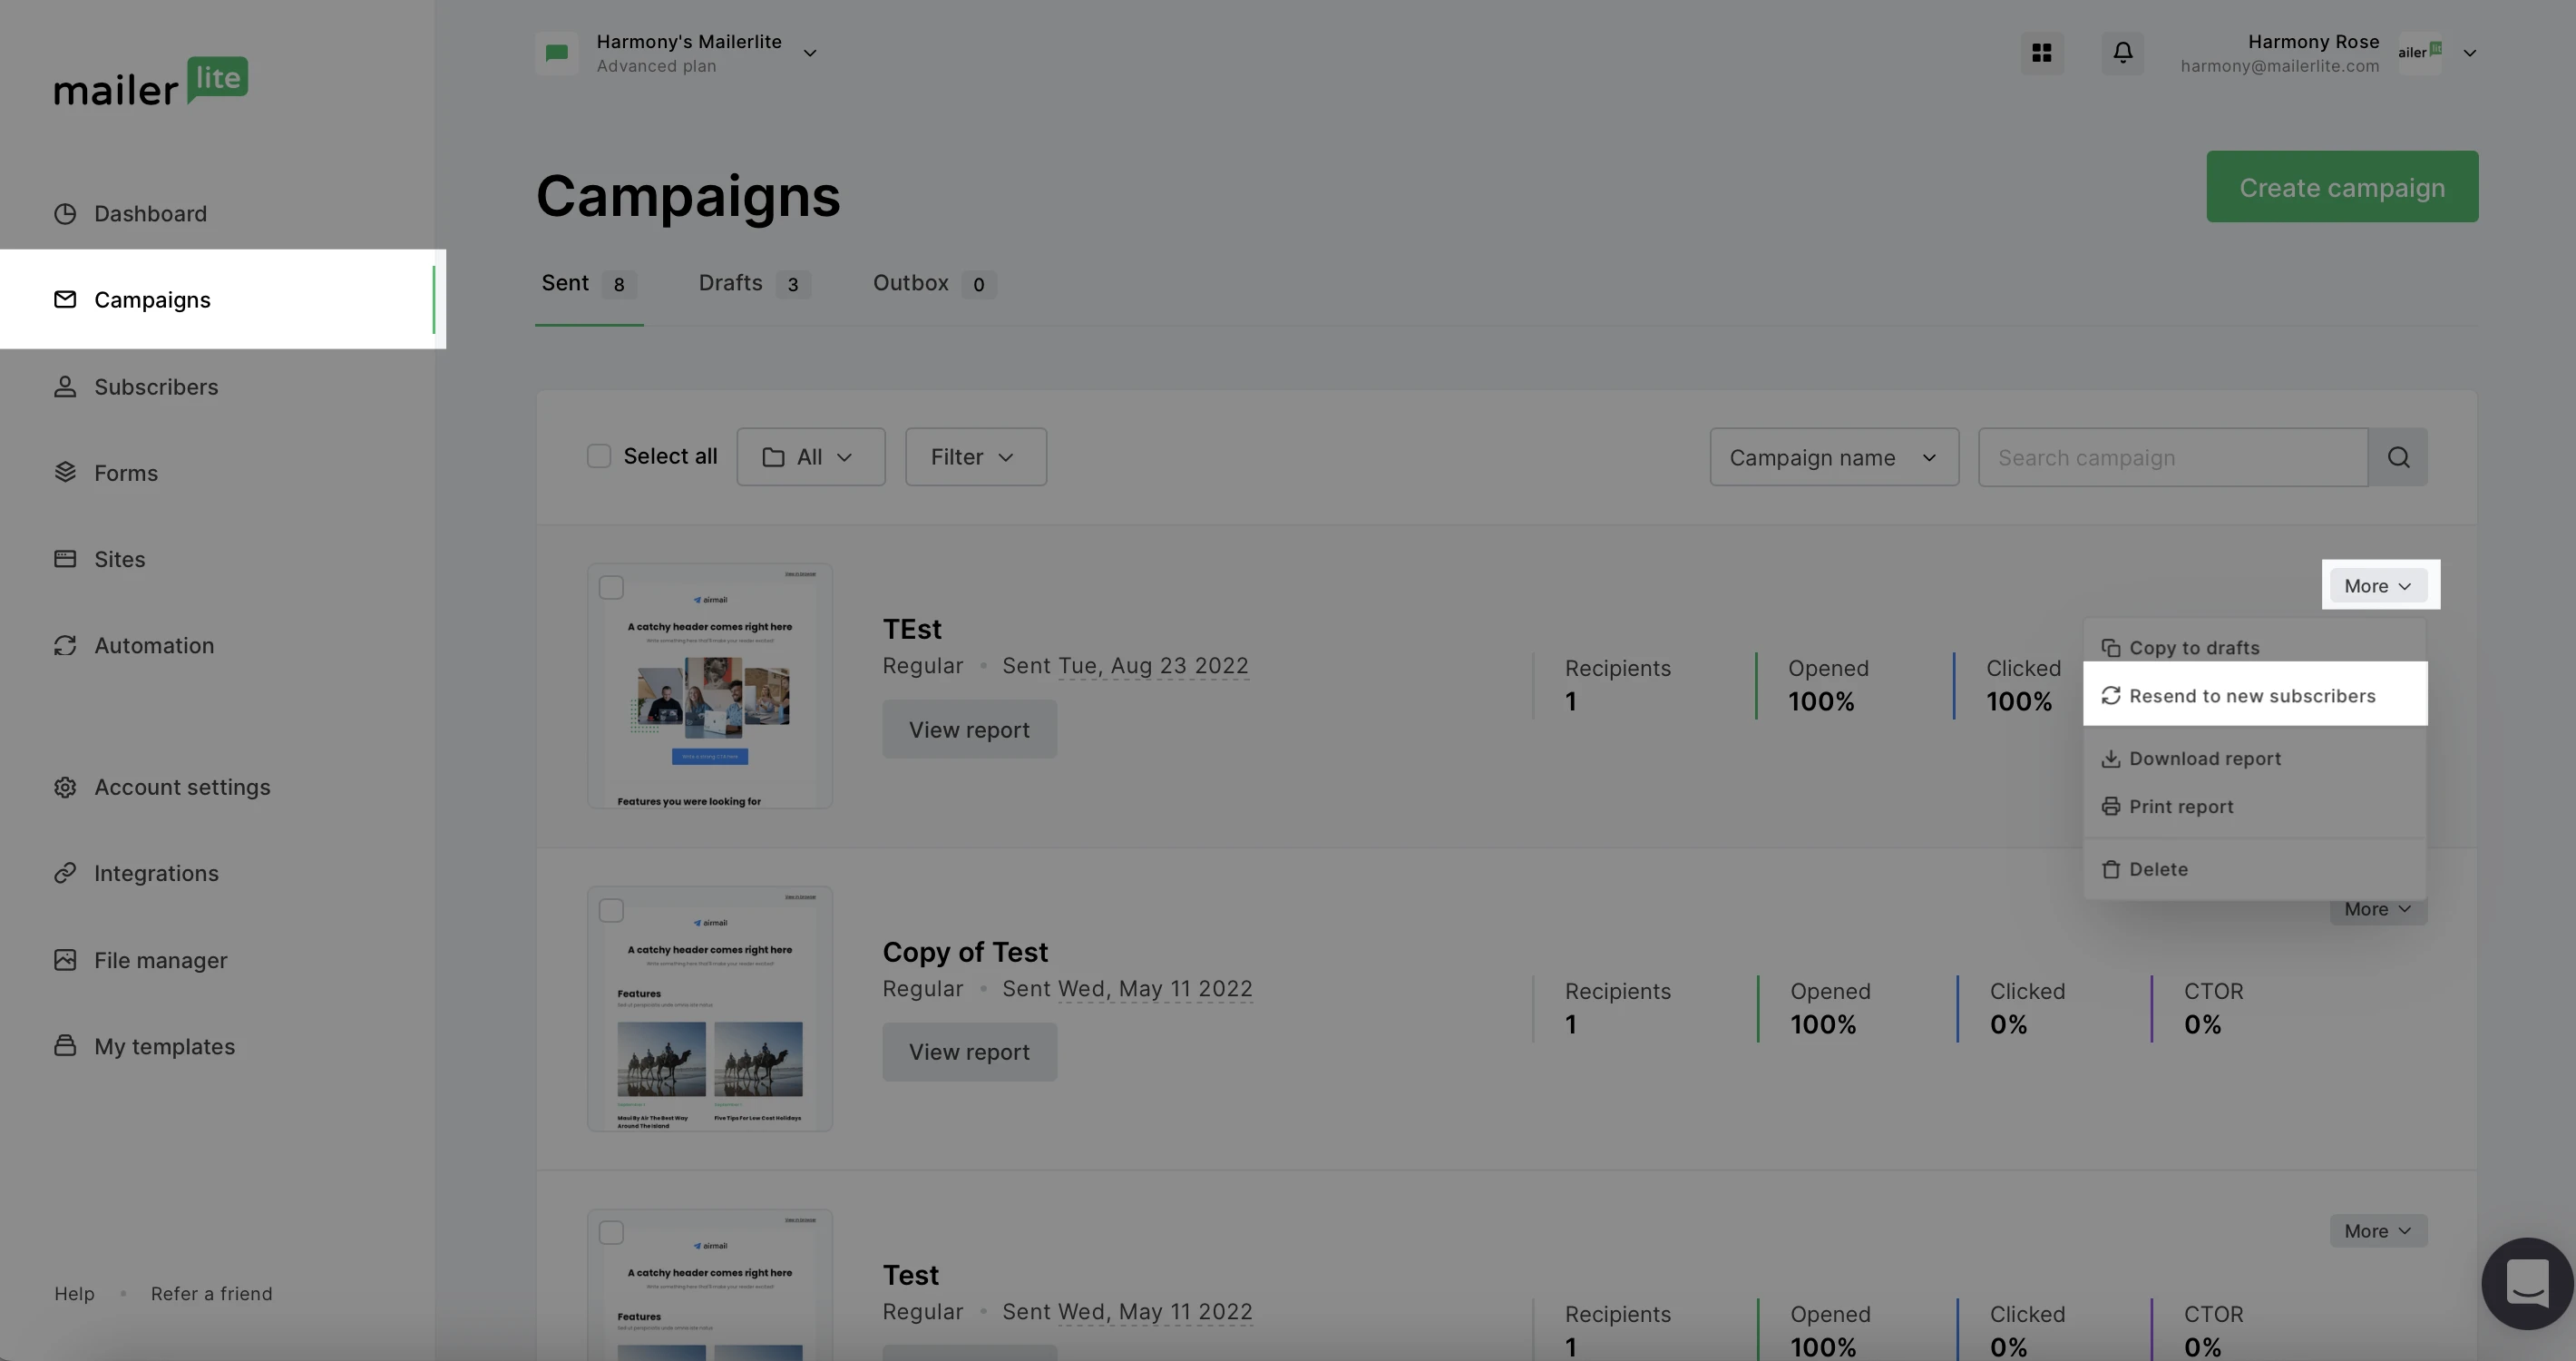
Task: Check the Select all checkbox
Action: [598, 456]
